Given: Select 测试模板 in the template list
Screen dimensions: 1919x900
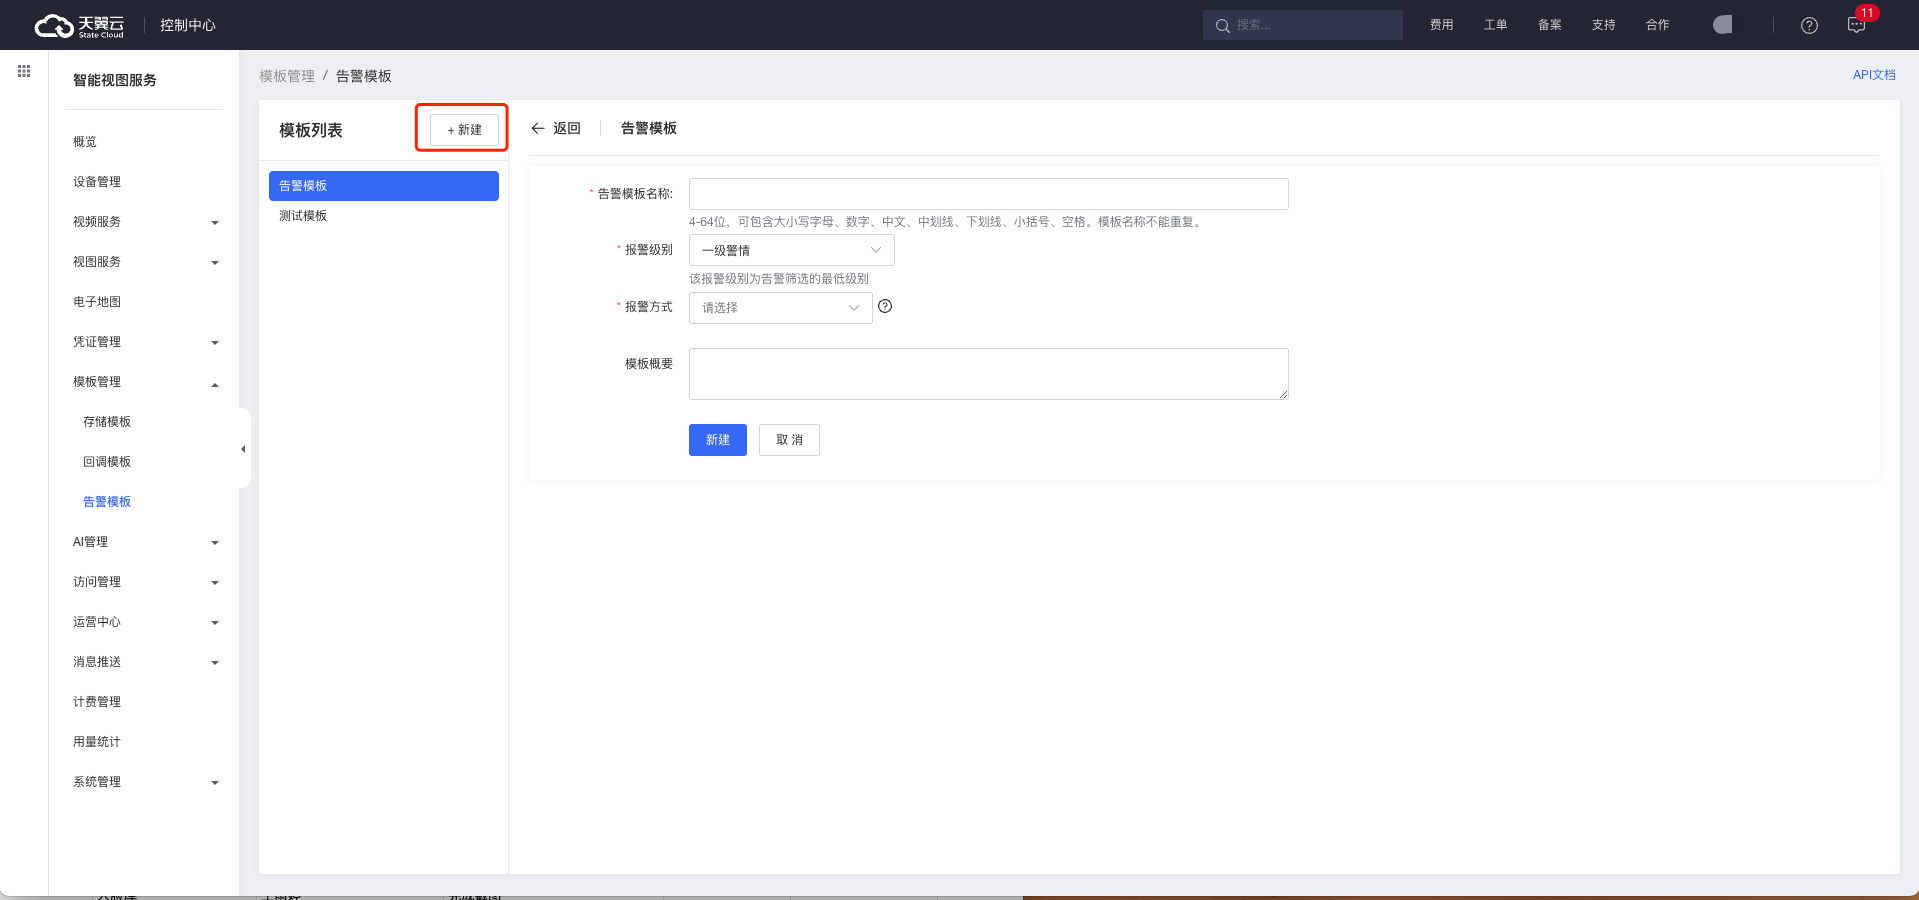Looking at the screenshot, I should (303, 216).
